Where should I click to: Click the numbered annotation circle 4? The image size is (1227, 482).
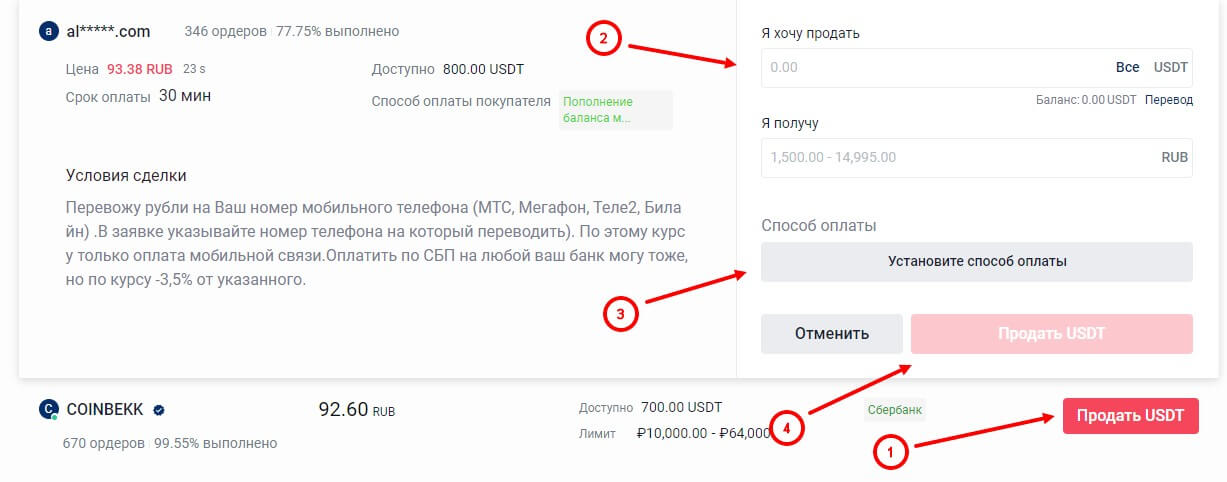[787, 428]
